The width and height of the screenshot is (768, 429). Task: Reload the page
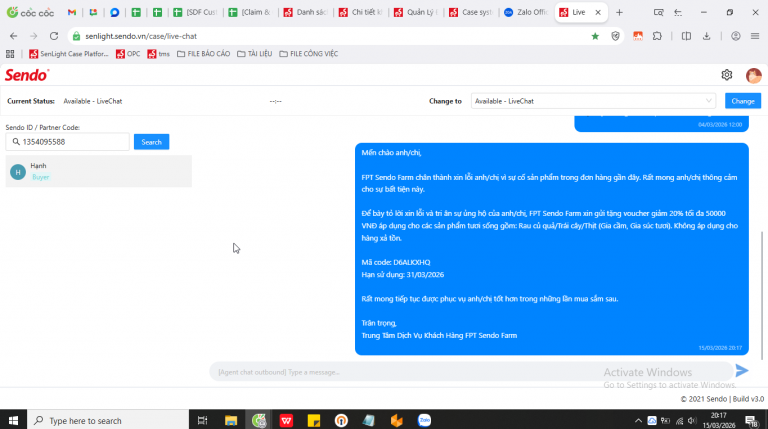(x=54, y=36)
